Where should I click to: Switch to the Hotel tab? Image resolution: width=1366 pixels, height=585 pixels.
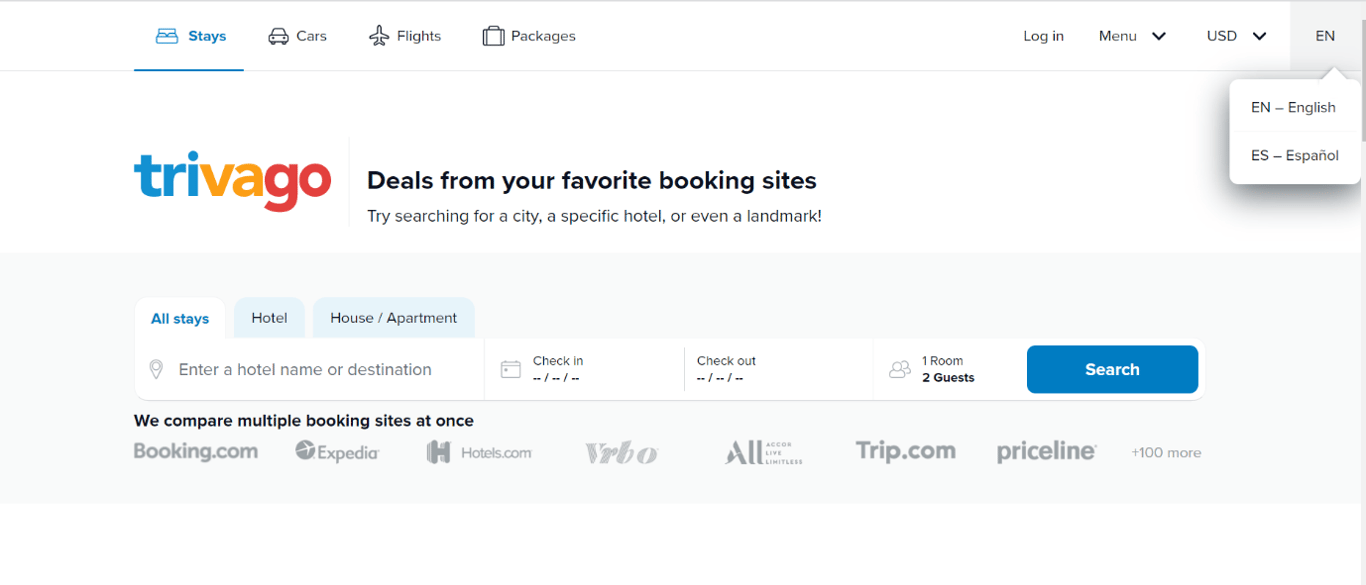pyautogui.click(x=269, y=318)
